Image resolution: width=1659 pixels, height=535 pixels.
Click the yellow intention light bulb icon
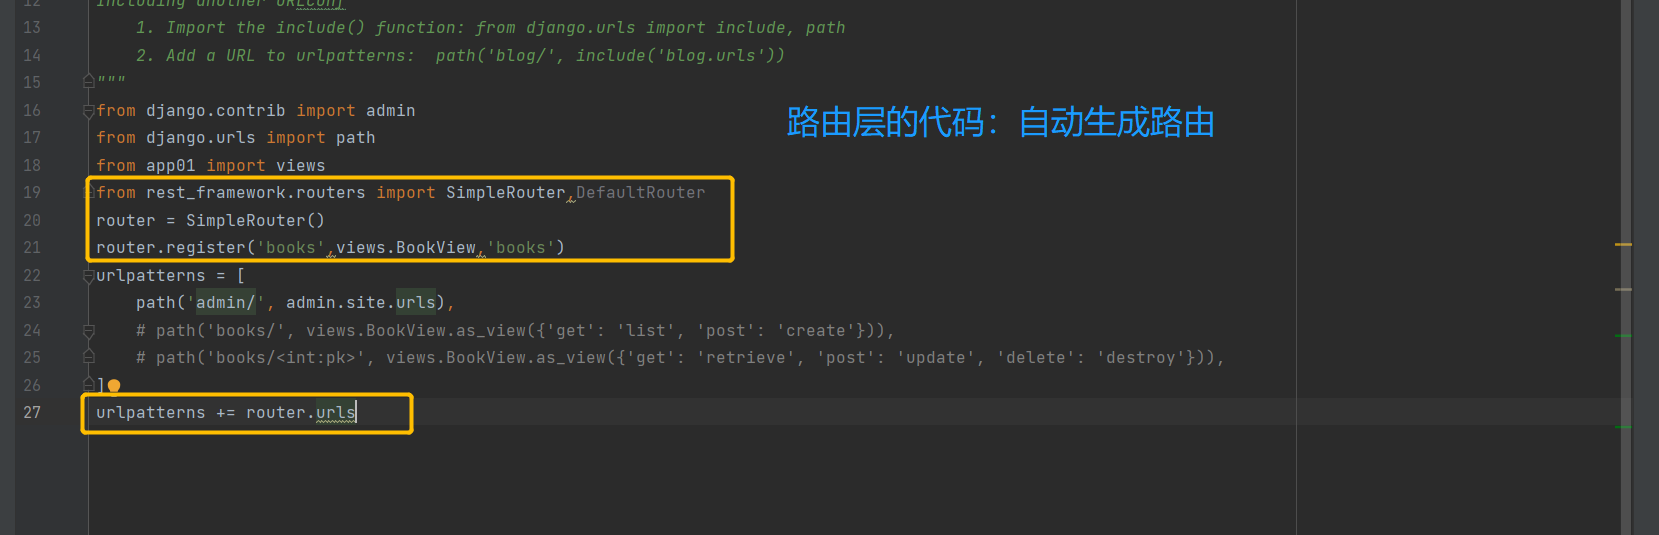(114, 386)
